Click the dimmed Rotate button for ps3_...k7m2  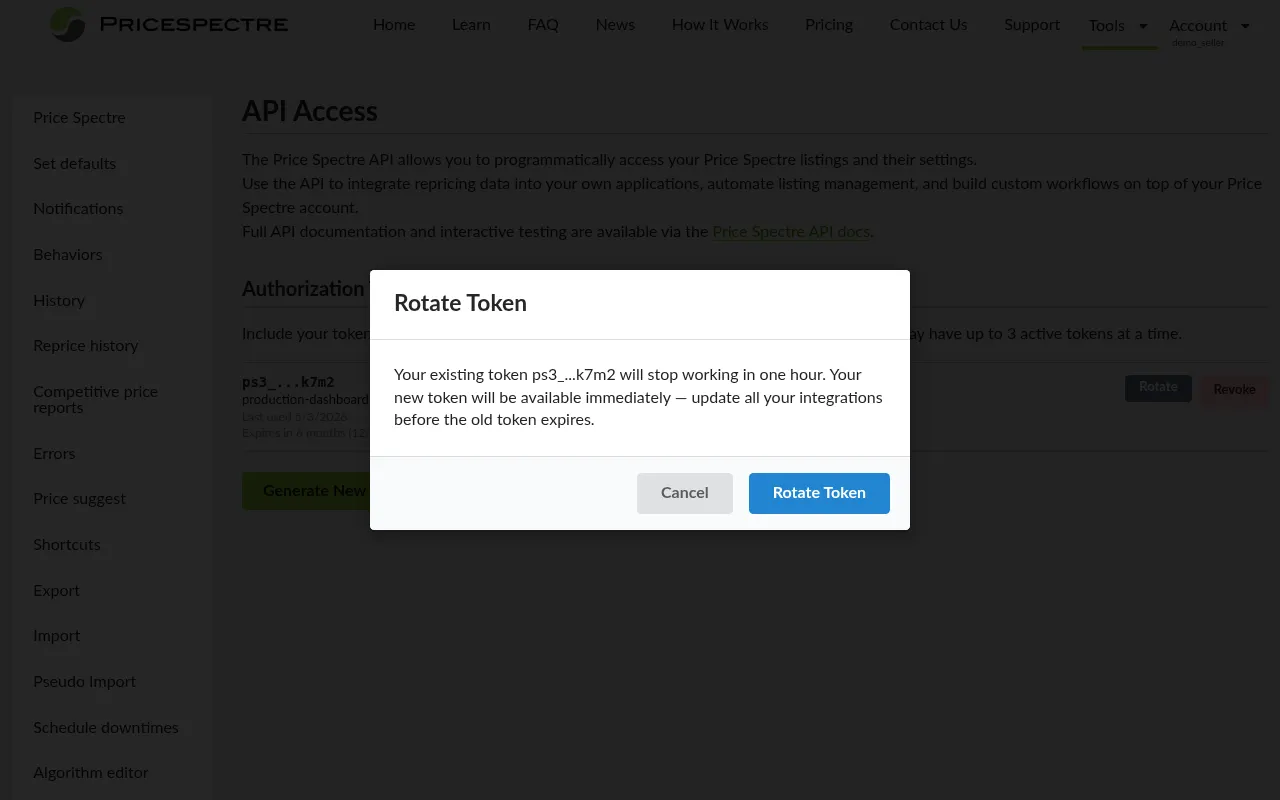[x=1158, y=388]
